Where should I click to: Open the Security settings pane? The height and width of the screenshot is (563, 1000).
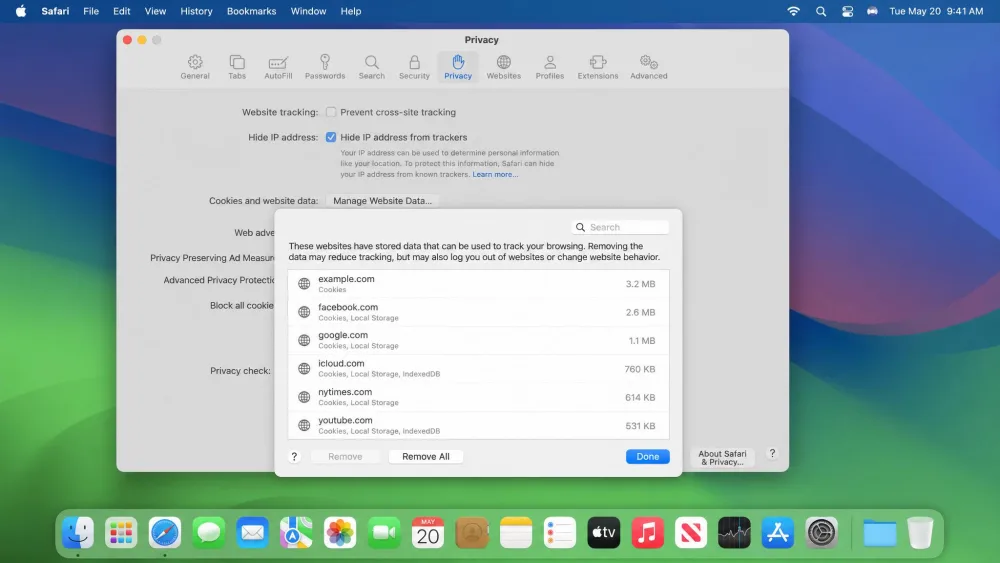pos(414,67)
